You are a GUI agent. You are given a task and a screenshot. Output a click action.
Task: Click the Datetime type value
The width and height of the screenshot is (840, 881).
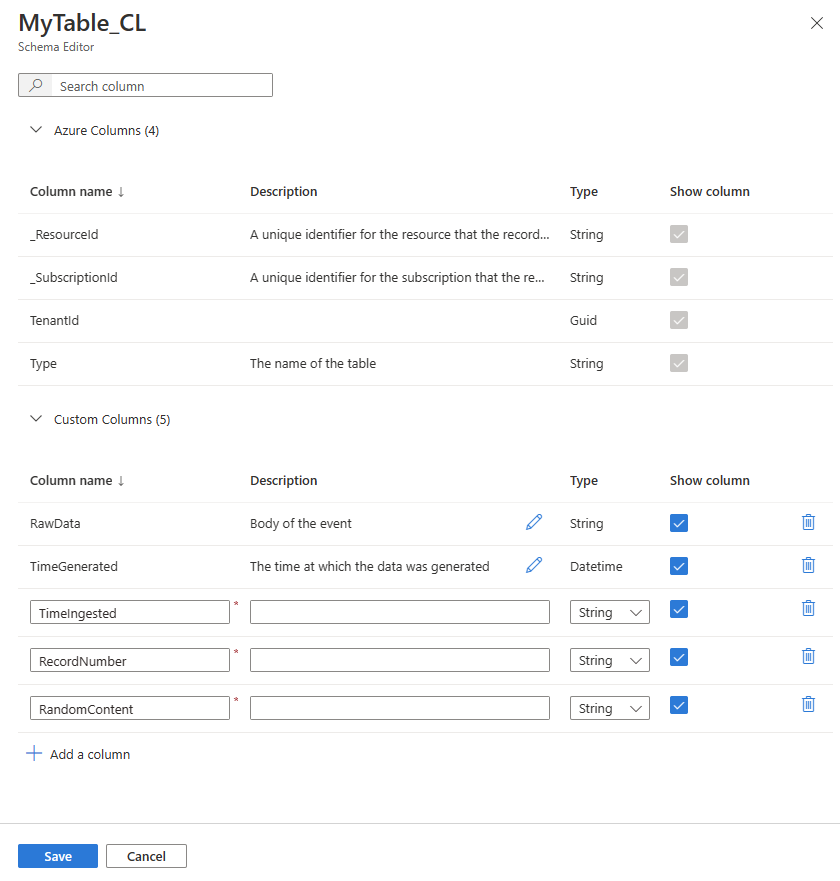pyautogui.click(x=596, y=566)
